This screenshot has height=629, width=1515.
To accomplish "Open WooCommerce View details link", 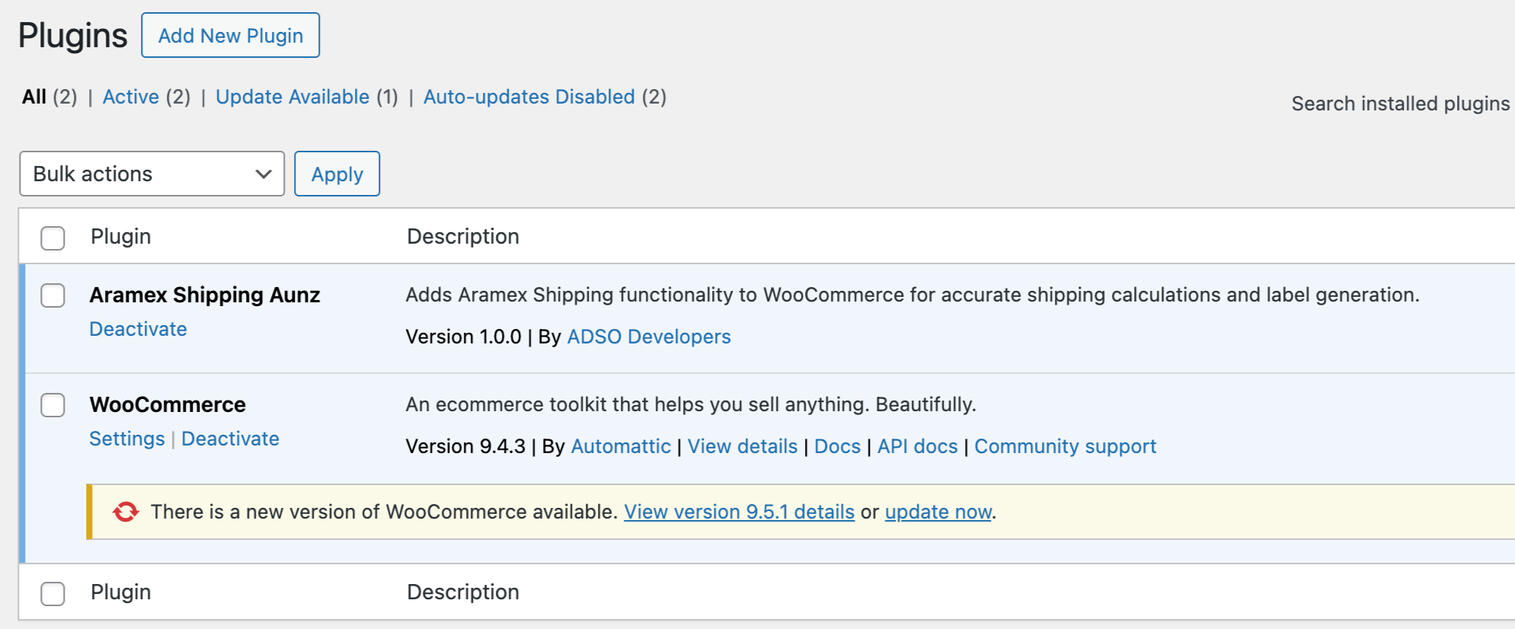I will click(x=742, y=447).
